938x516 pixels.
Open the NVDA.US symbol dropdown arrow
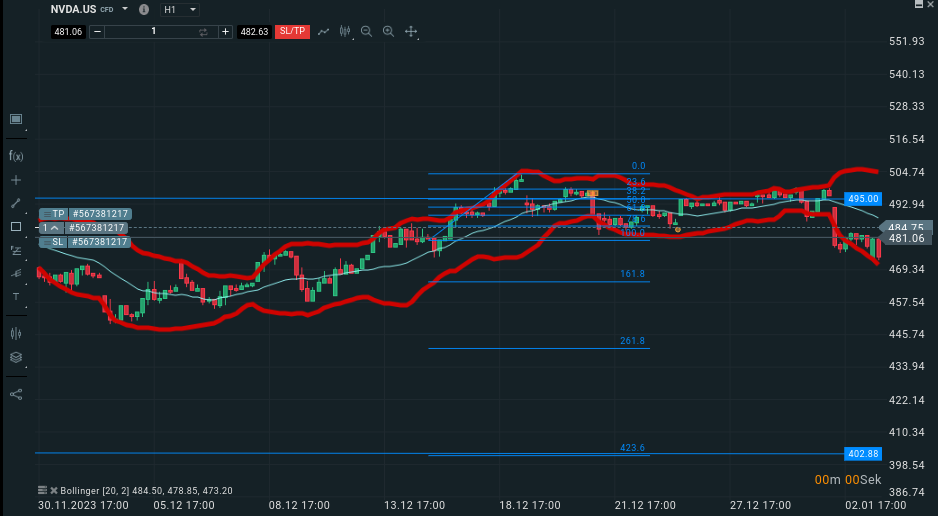point(124,9)
